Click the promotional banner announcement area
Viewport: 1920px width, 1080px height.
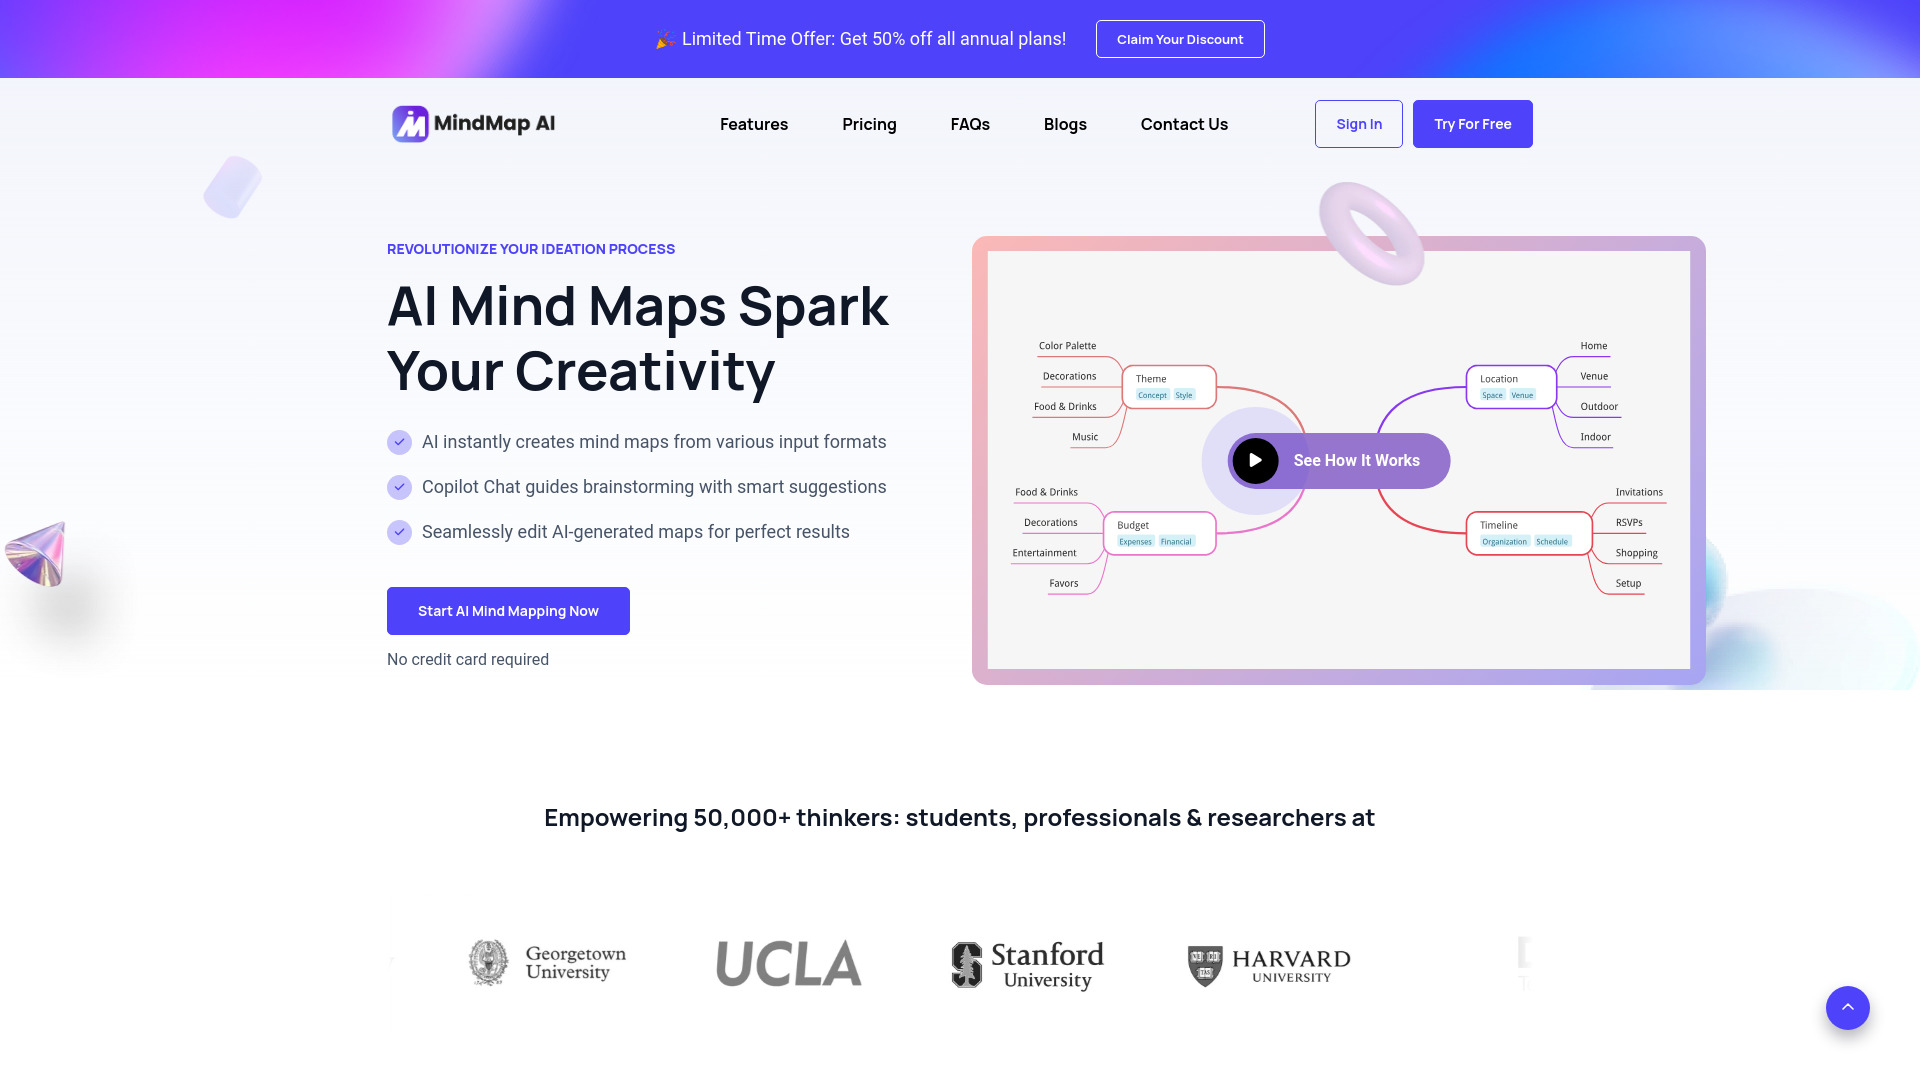[960, 40]
